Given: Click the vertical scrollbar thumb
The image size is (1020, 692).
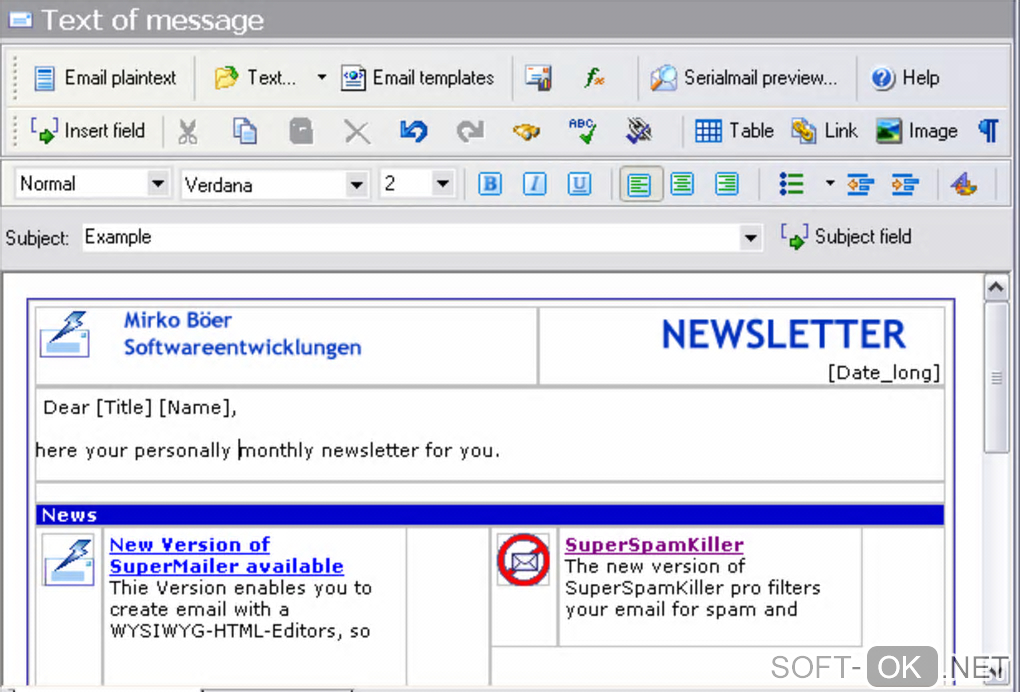Looking at the screenshot, I should click(x=996, y=377).
